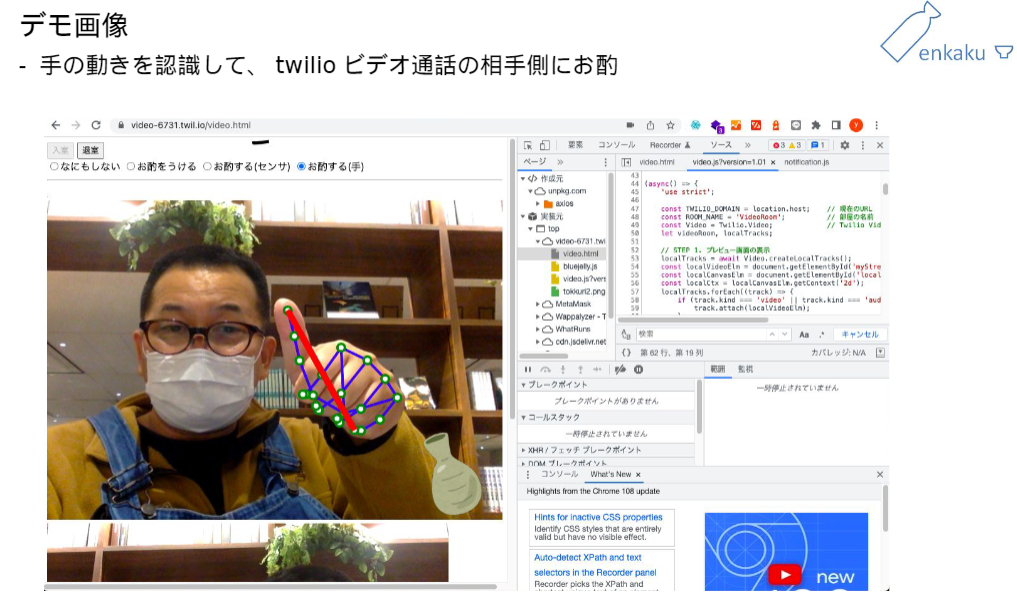This screenshot has height=609, width=1017.
Task: Click the debugger step over icon
Action: [545, 370]
